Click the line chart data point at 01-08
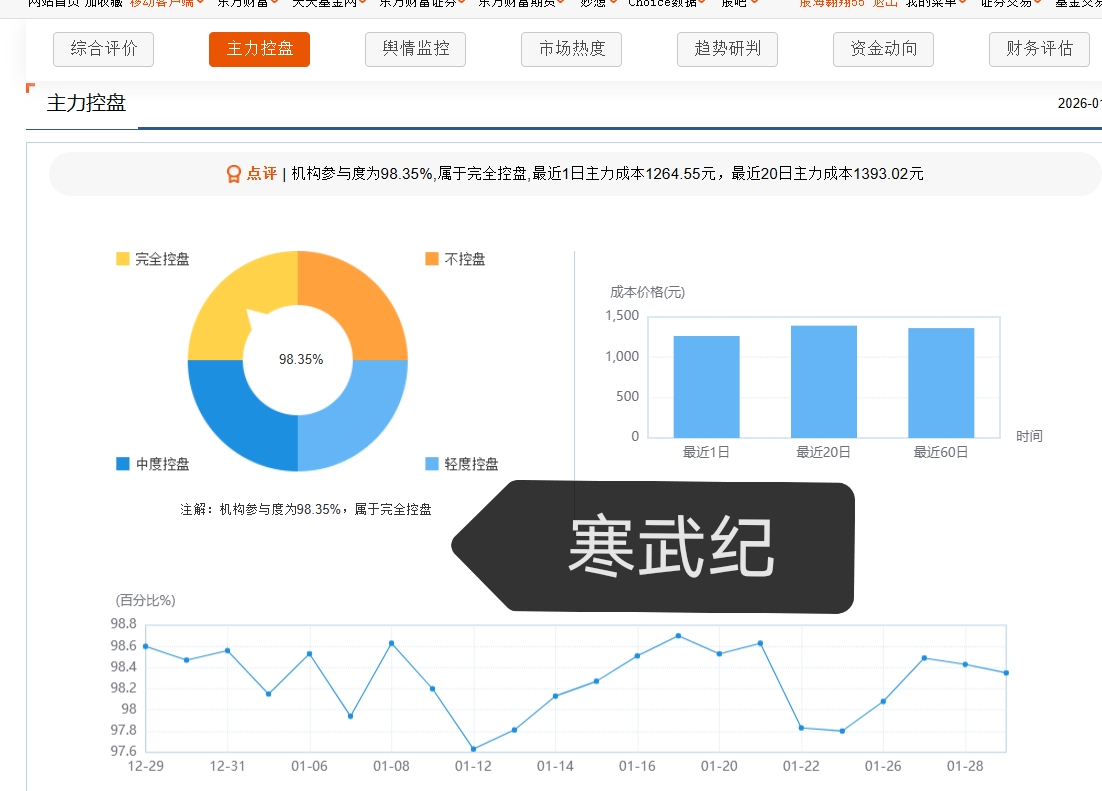 391,643
